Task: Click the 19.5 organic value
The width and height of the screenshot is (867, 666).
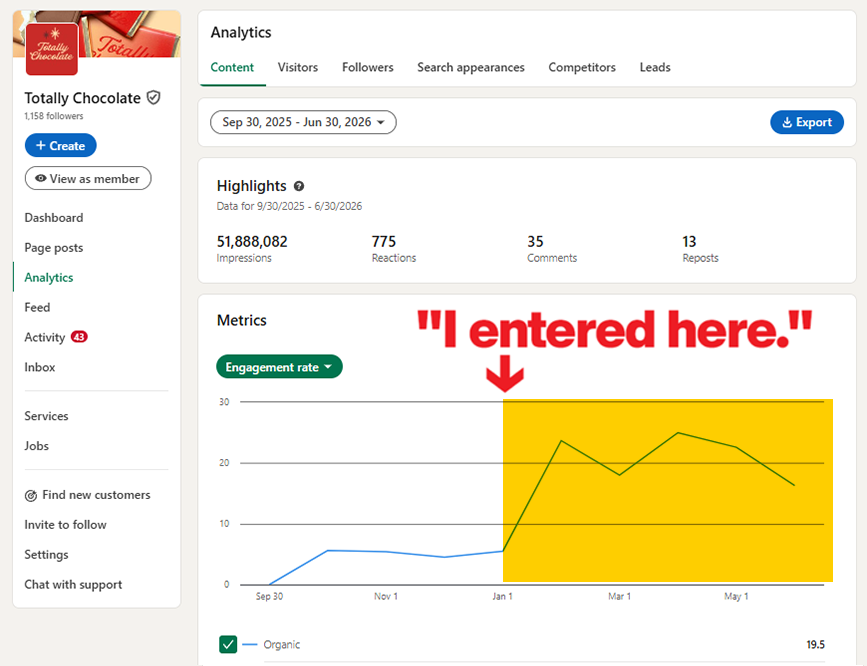Action: tap(816, 644)
